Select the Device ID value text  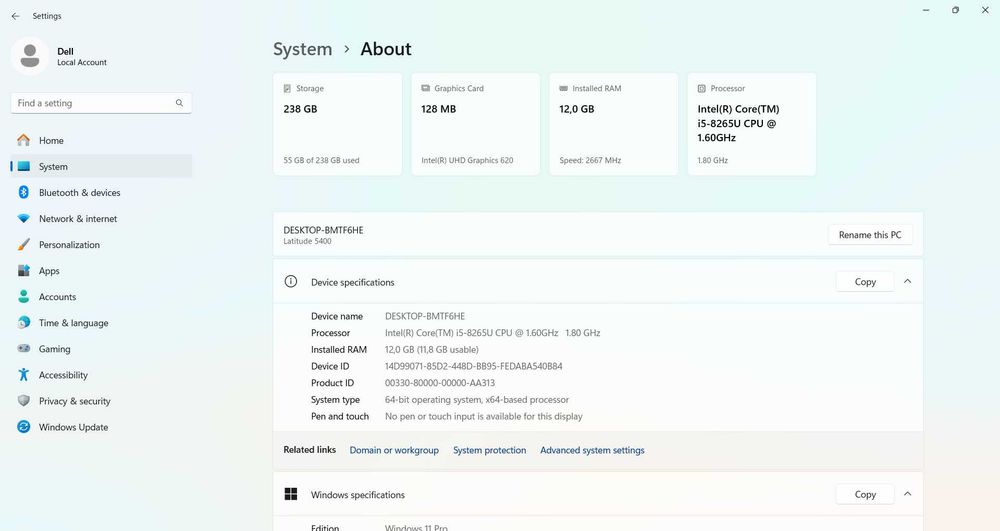point(474,367)
